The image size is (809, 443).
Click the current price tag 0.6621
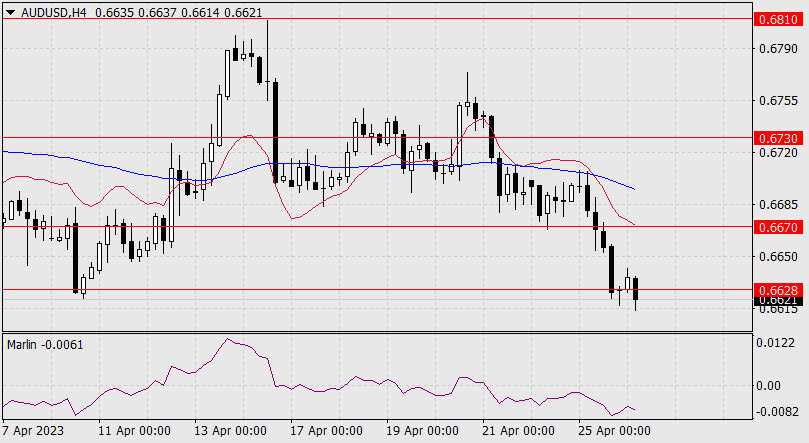click(x=779, y=301)
